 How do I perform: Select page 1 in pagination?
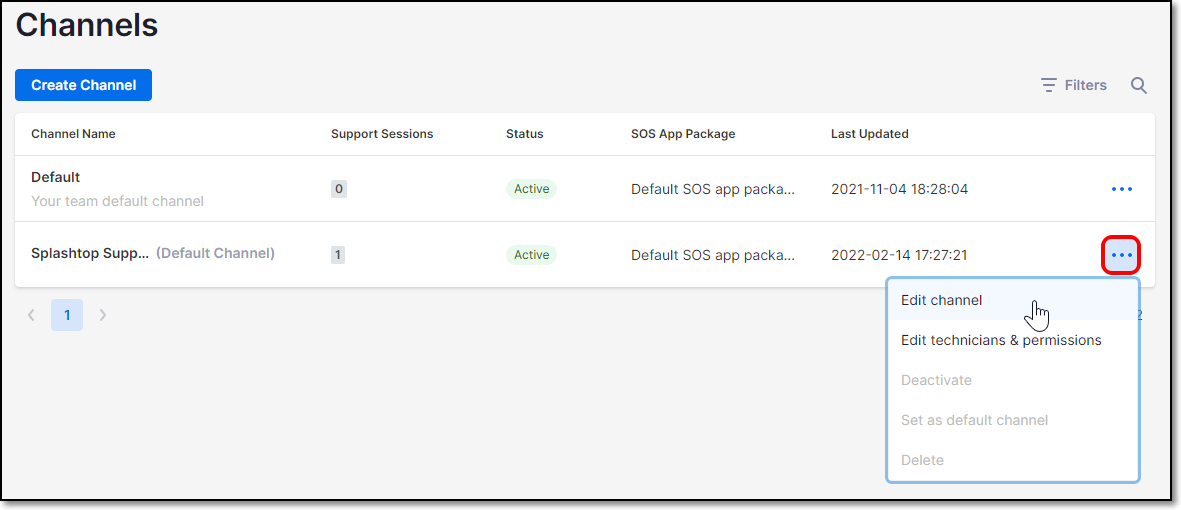click(x=67, y=315)
